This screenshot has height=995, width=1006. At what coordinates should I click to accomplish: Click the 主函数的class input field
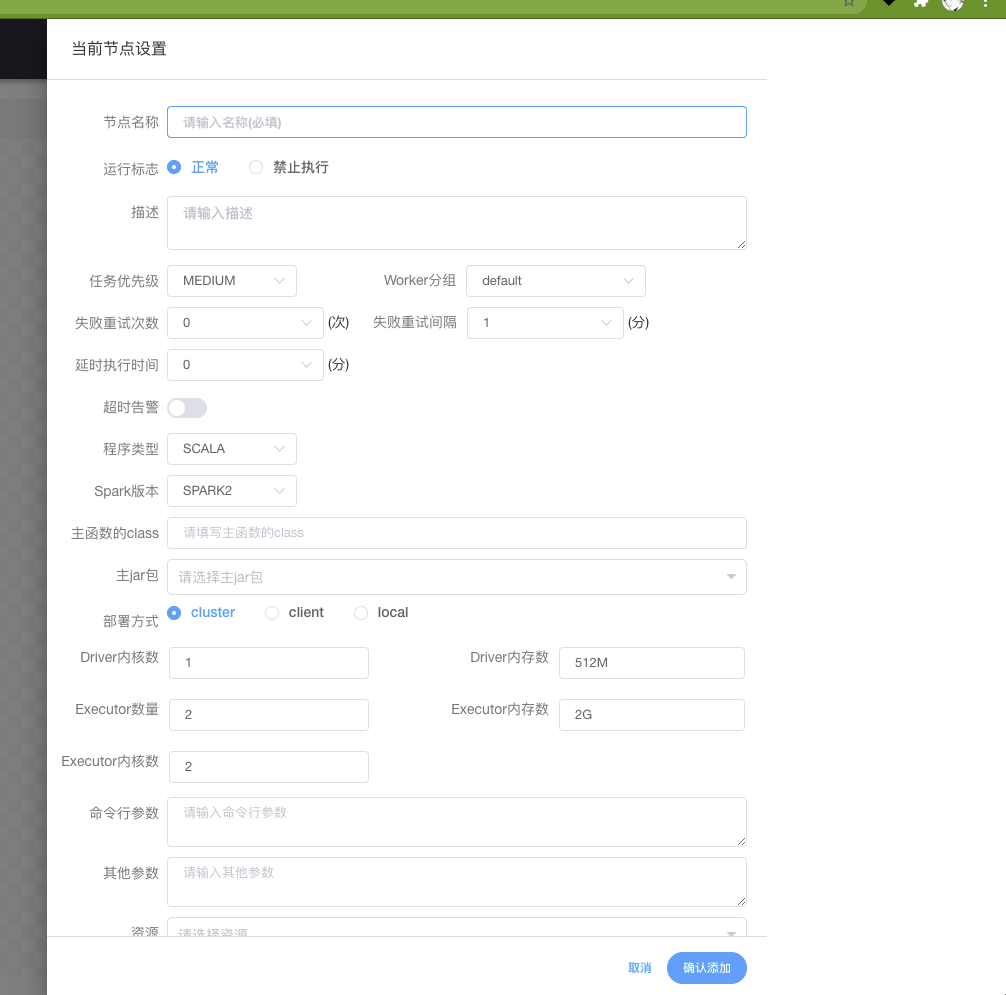click(456, 533)
